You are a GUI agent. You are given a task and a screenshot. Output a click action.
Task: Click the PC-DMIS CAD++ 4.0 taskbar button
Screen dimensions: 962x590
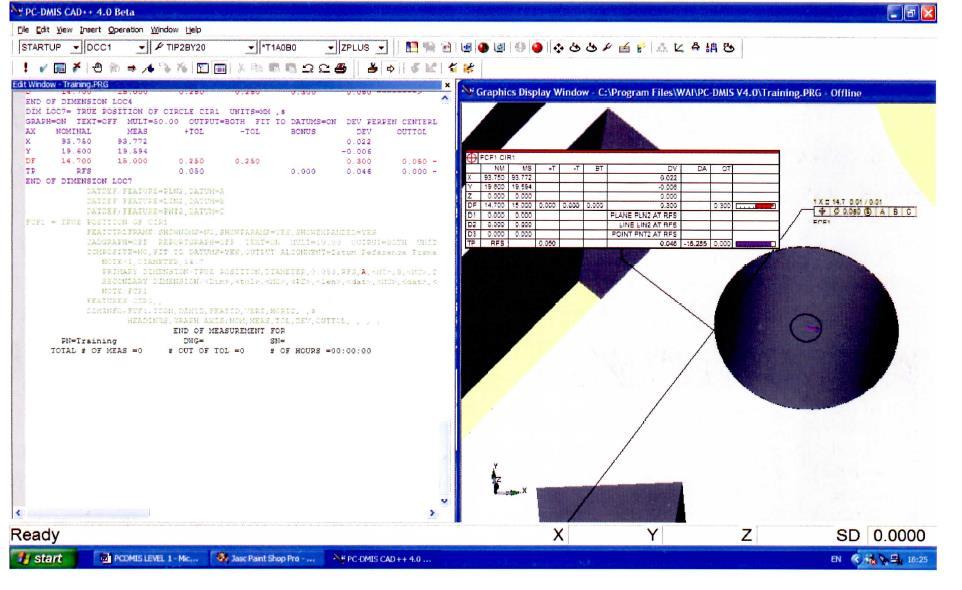pyautogui.click(x=382, y=559)
